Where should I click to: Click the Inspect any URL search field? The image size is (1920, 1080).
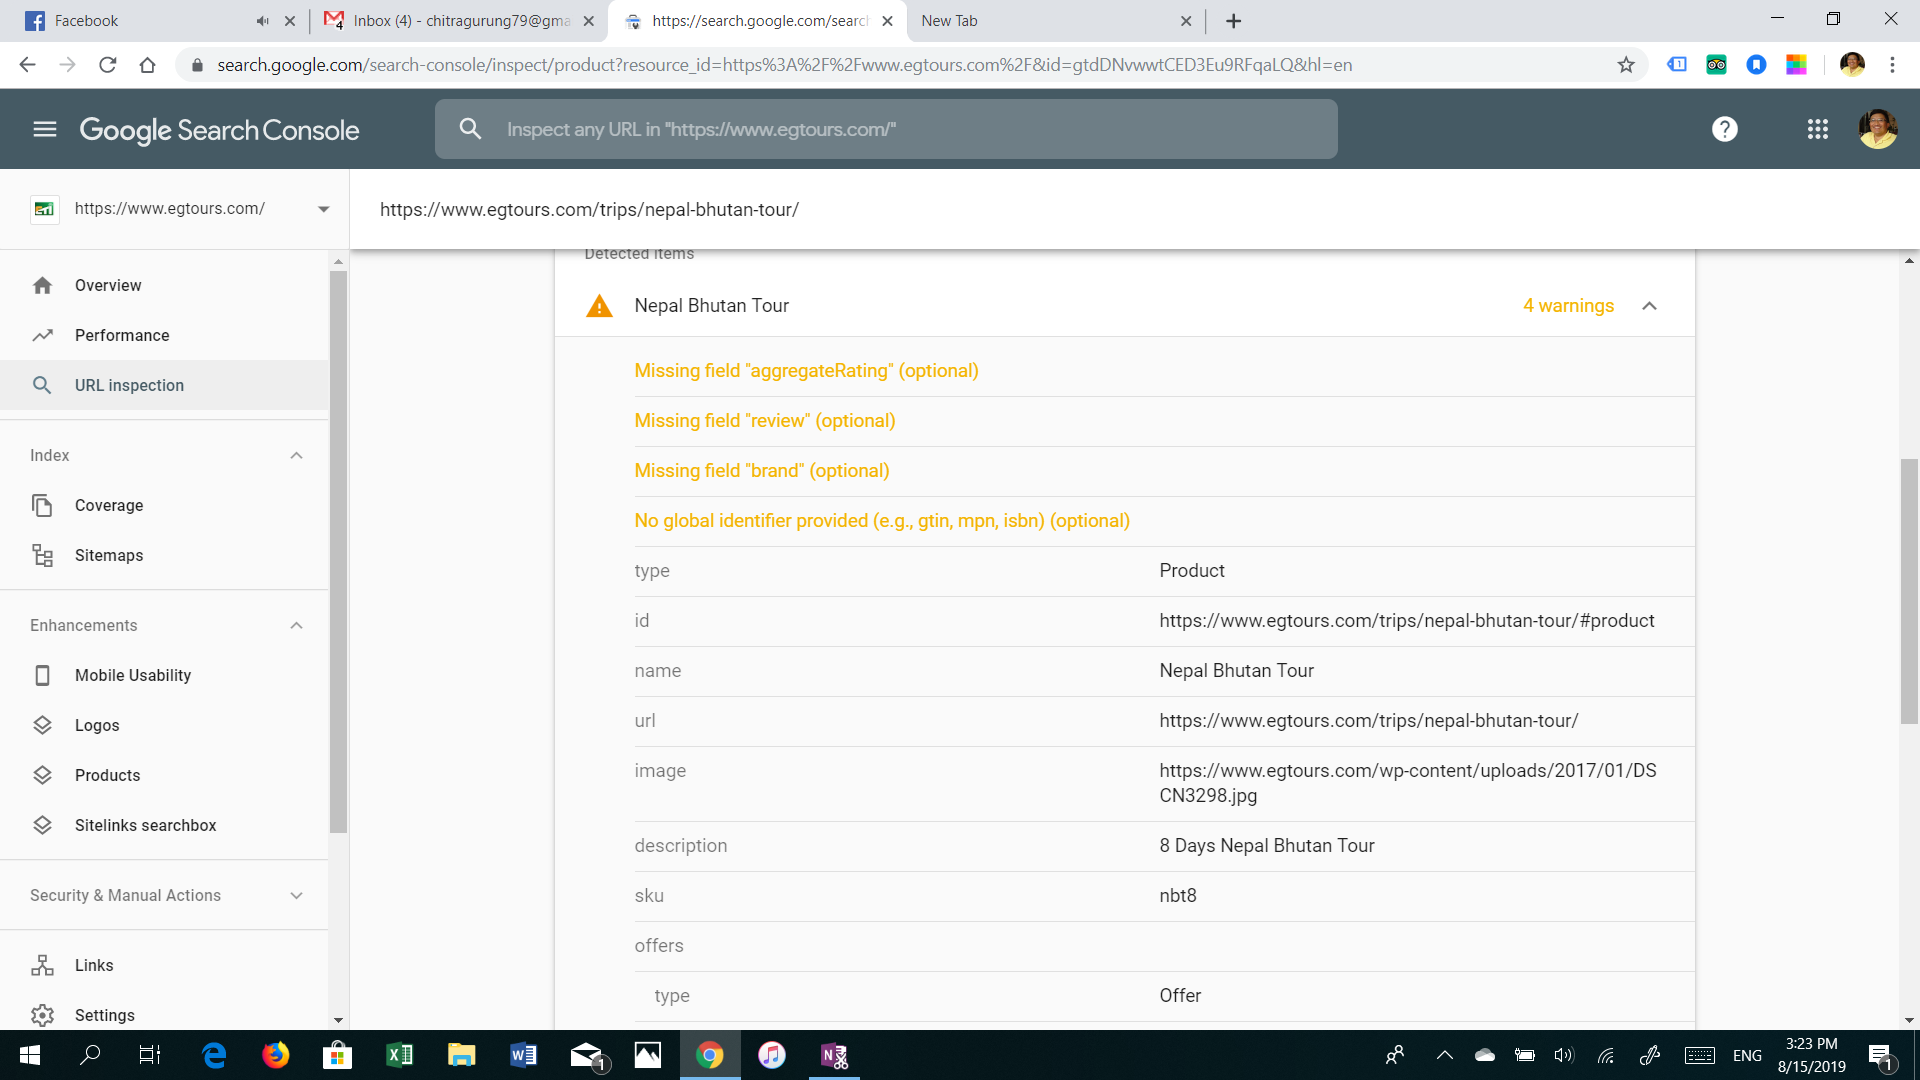point(886,129)
